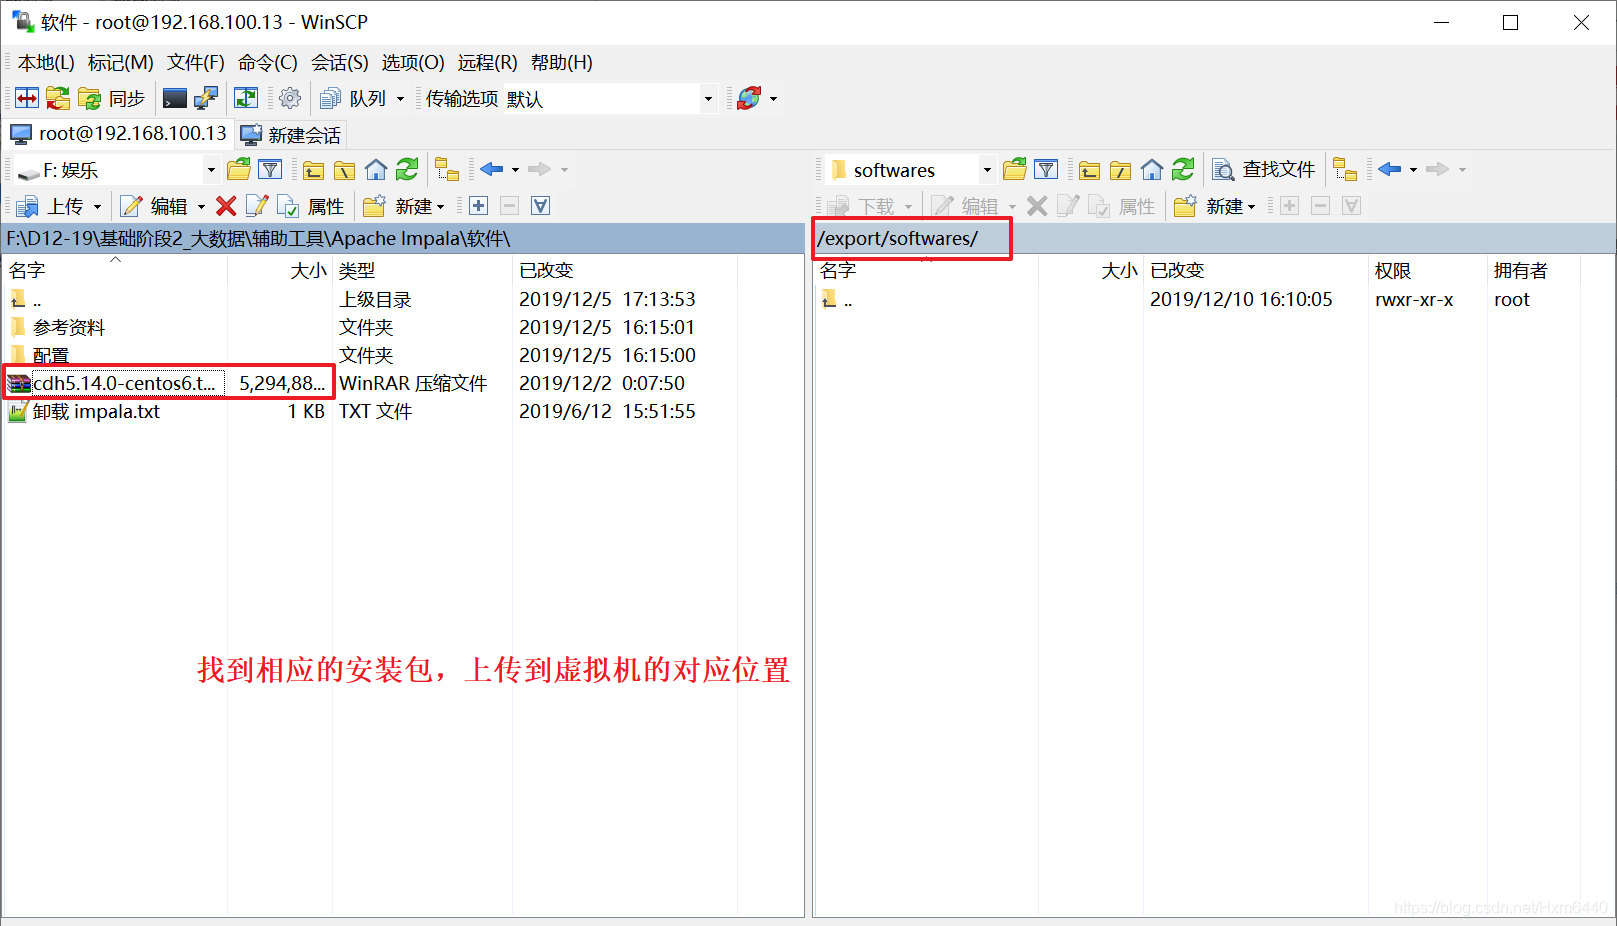Click the local panel open directory icon
The width and height of the screenshot is (1617, 926).
point(239,169)
